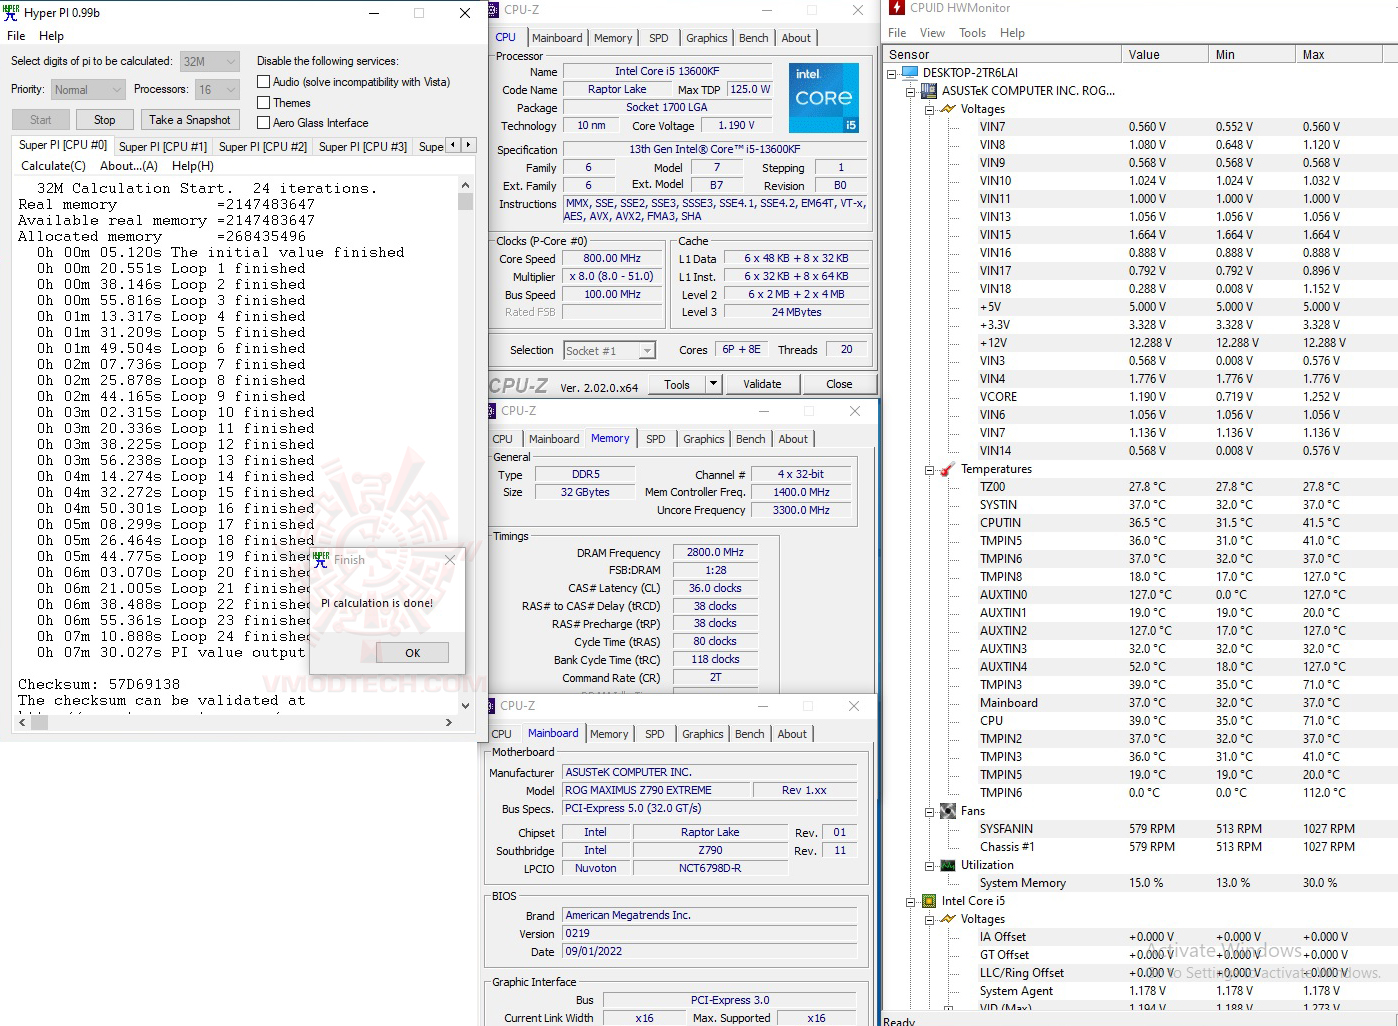
Task: Tick the Themes service checkbox
Action: click(264, 102)
